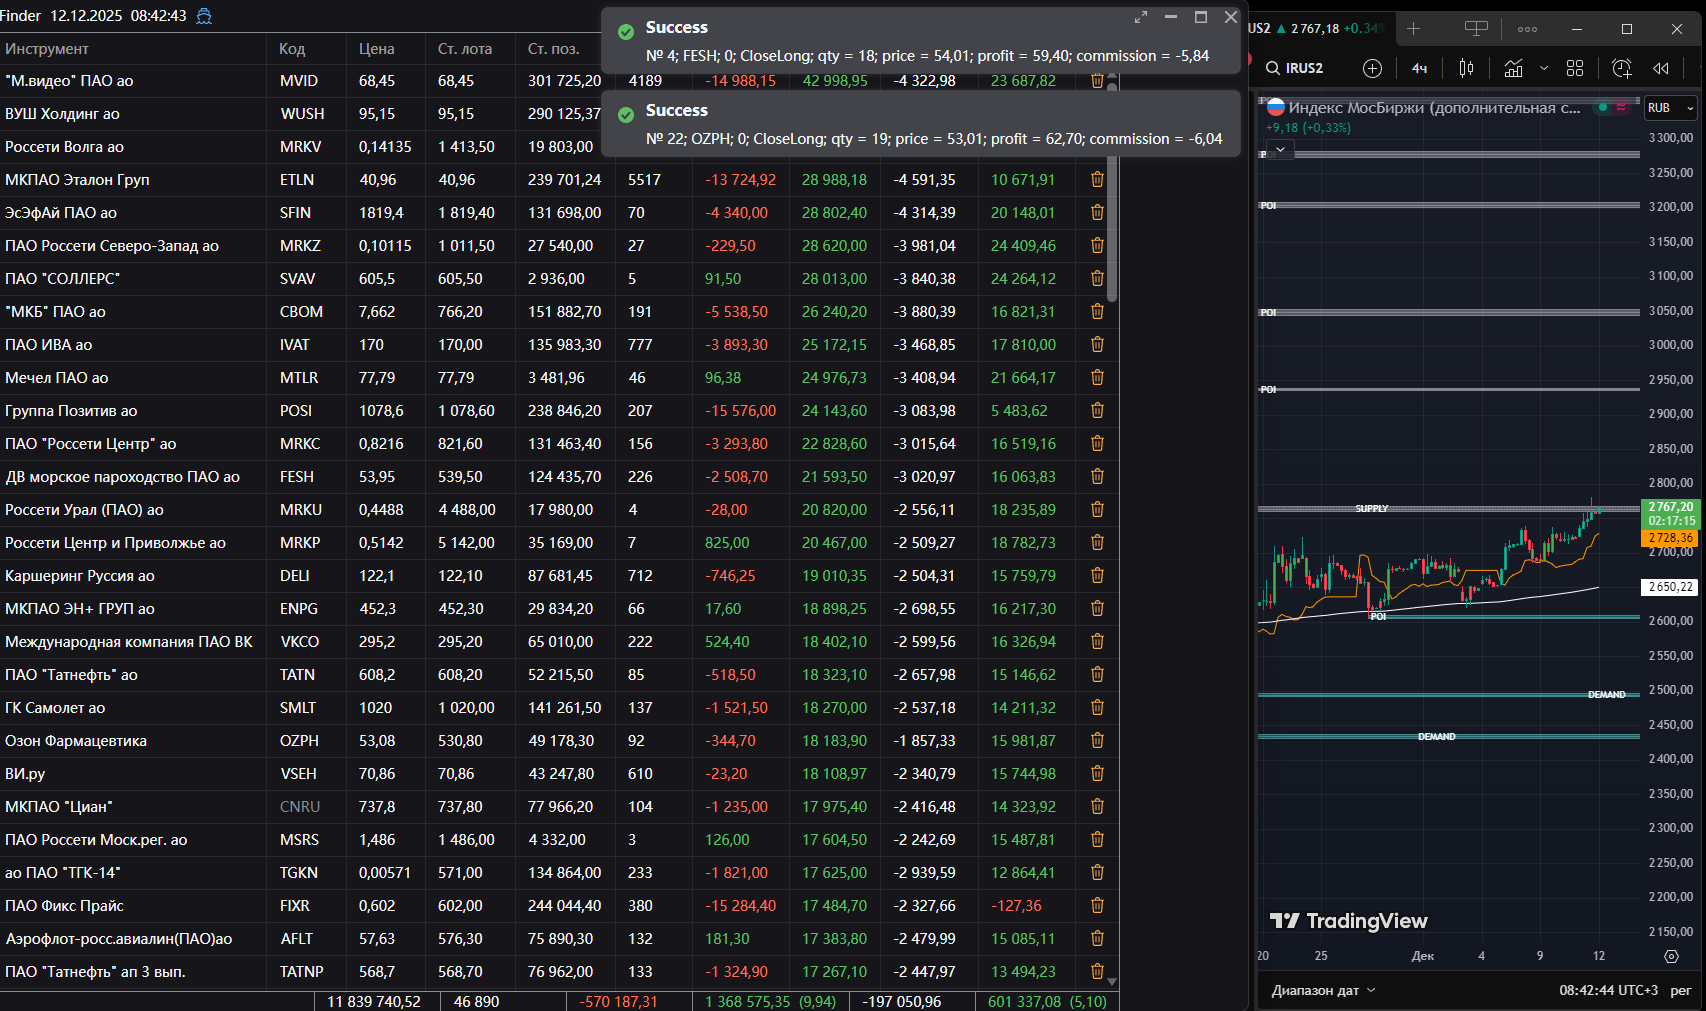Open the three-dots more menu in TradingView

pyautogui.click(x=1527, y=29)
